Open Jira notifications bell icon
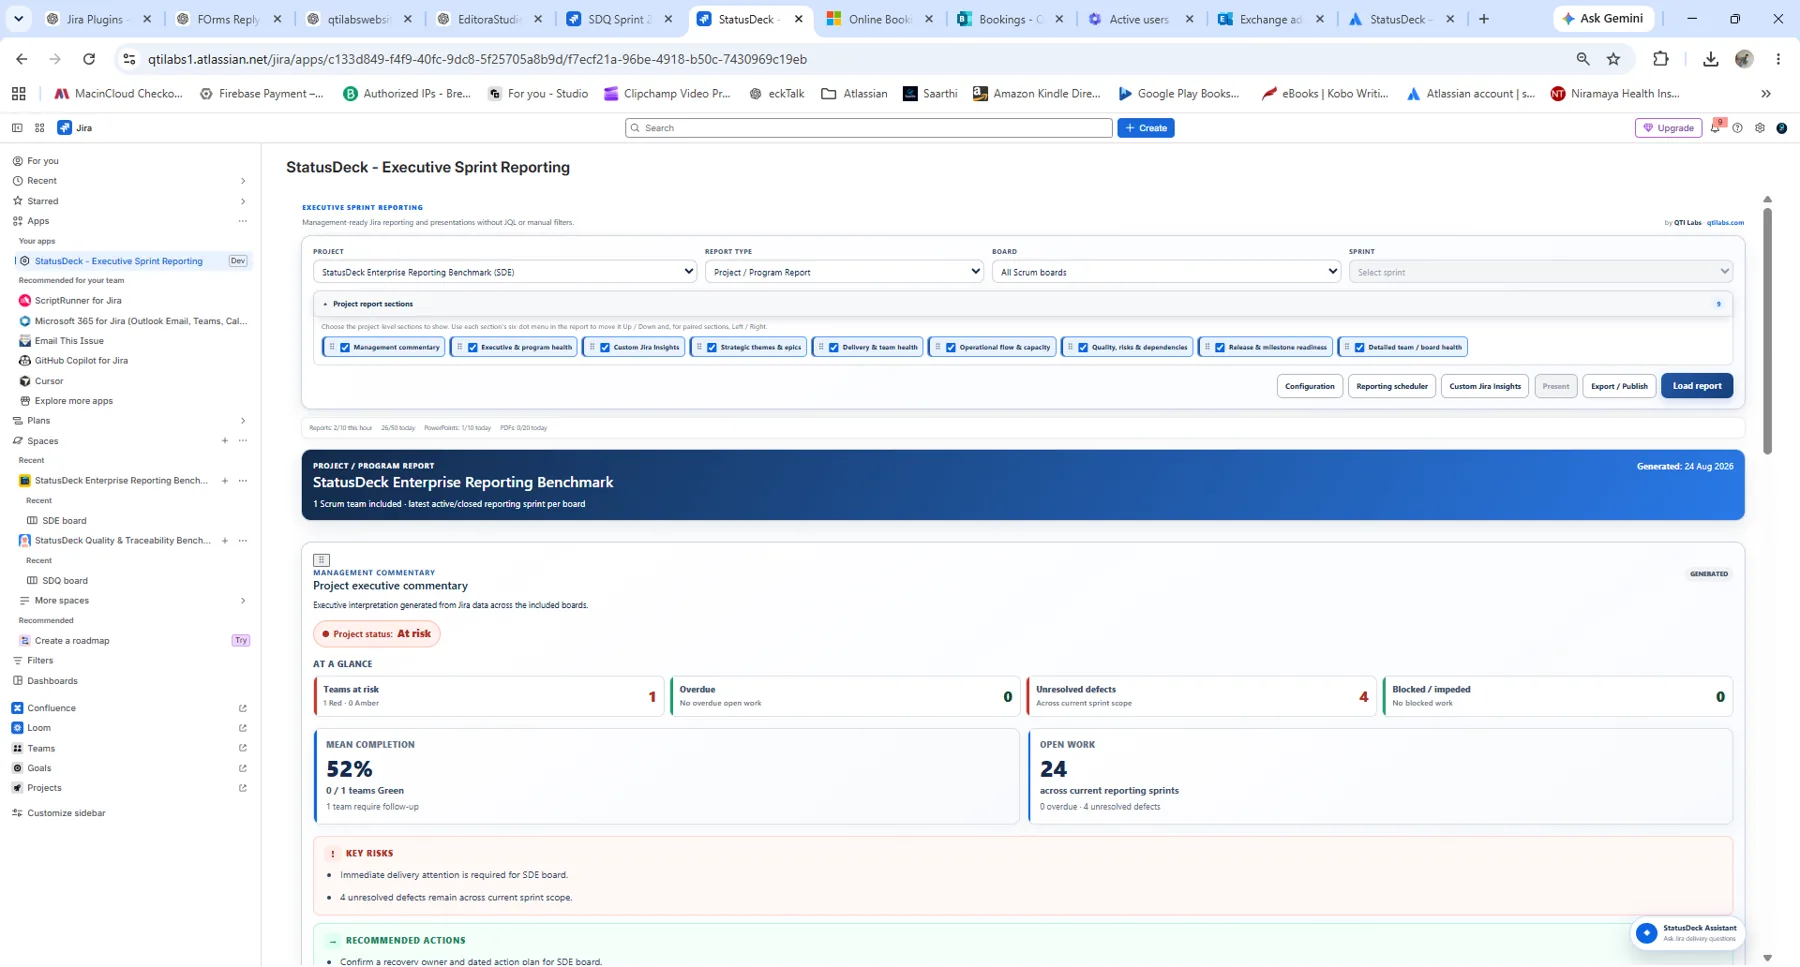1800x967 pixels. 1716,128
